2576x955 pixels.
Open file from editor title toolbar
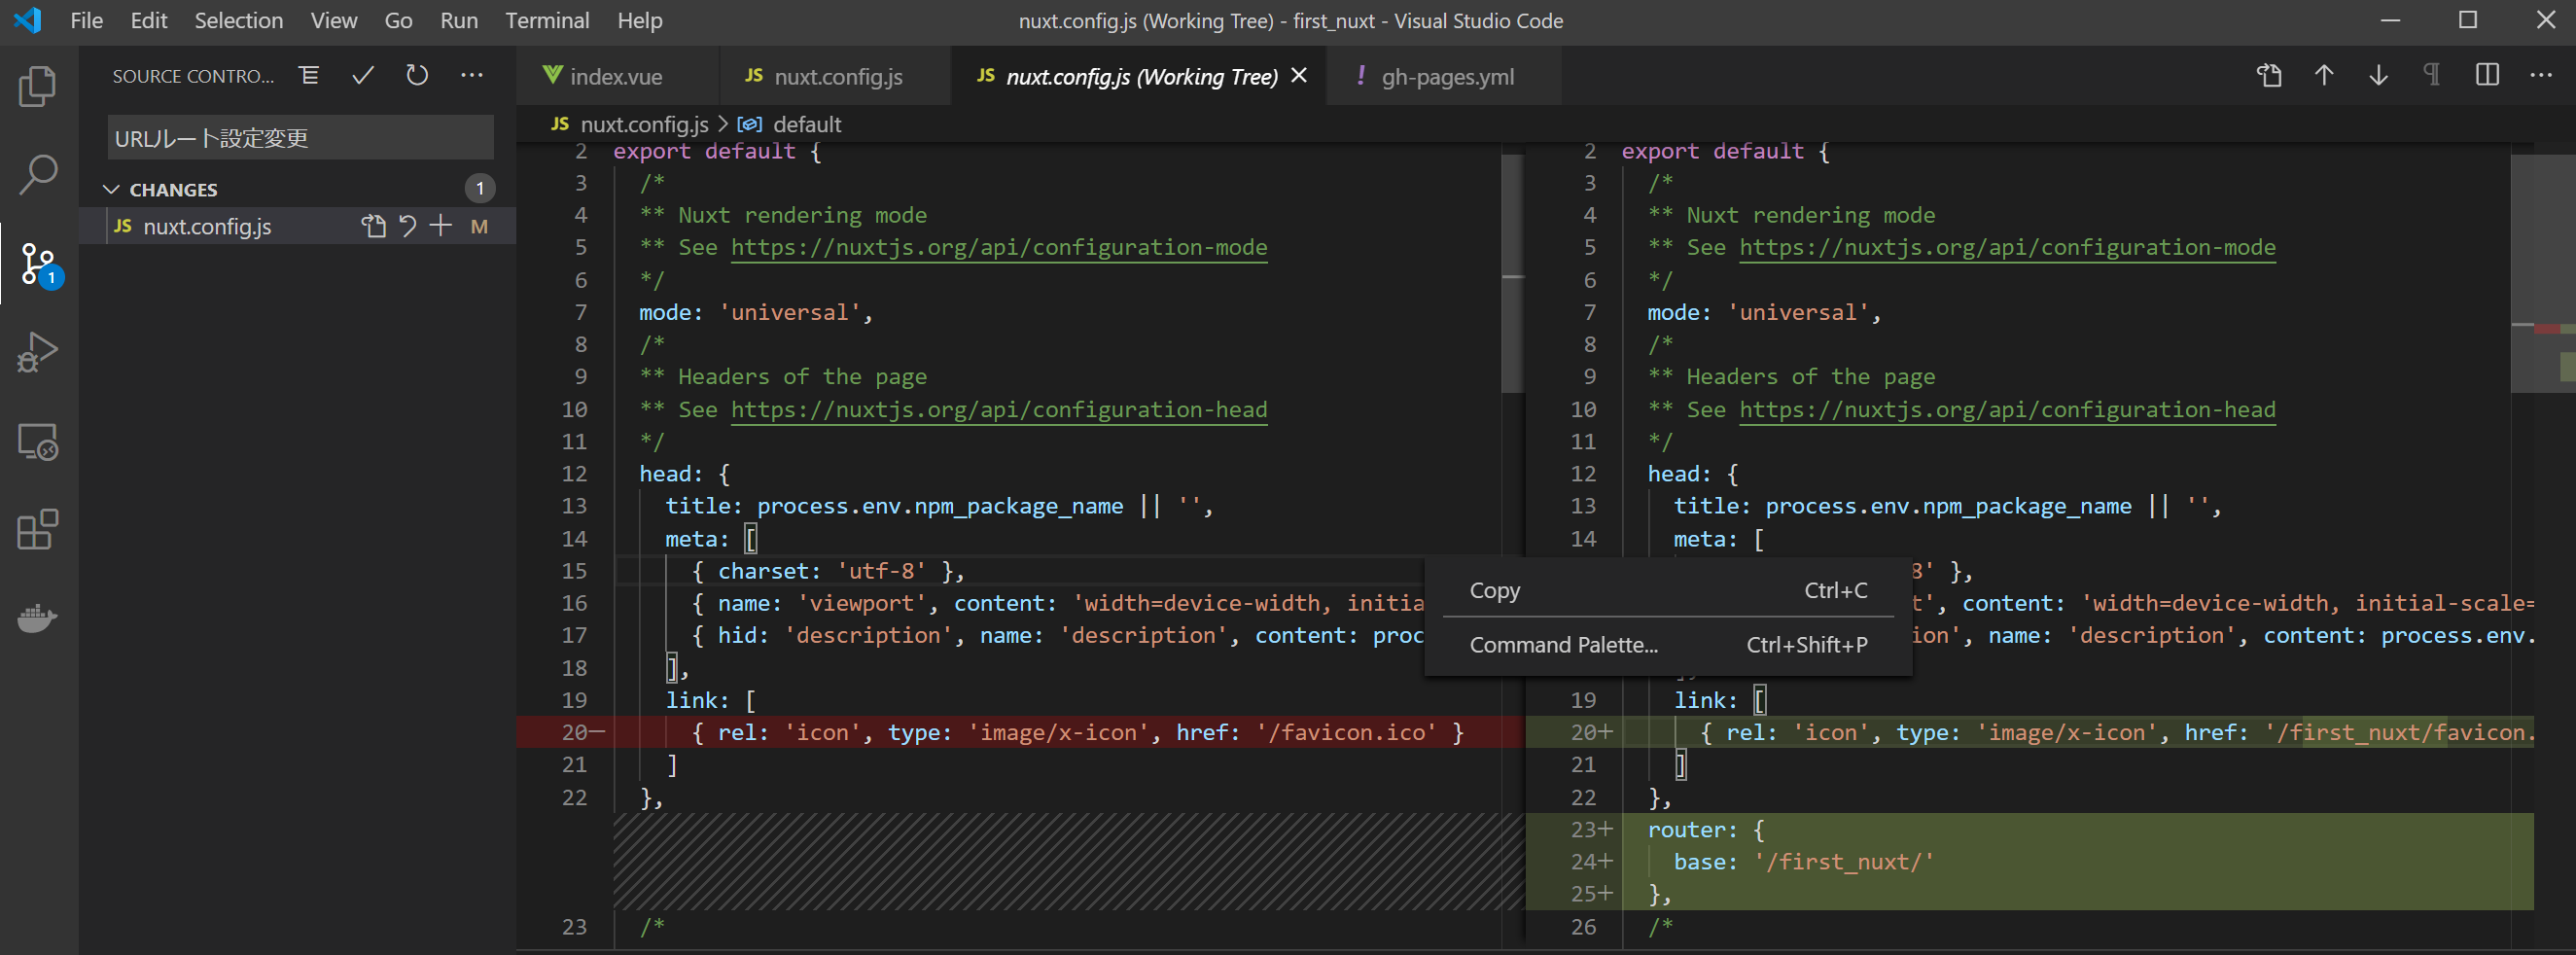2269,76
